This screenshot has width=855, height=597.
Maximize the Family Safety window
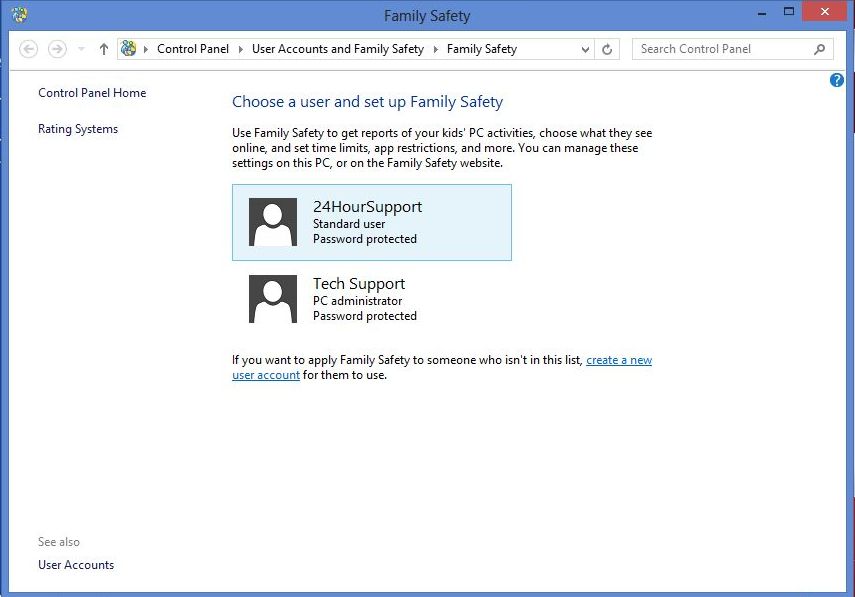(788, 12)
